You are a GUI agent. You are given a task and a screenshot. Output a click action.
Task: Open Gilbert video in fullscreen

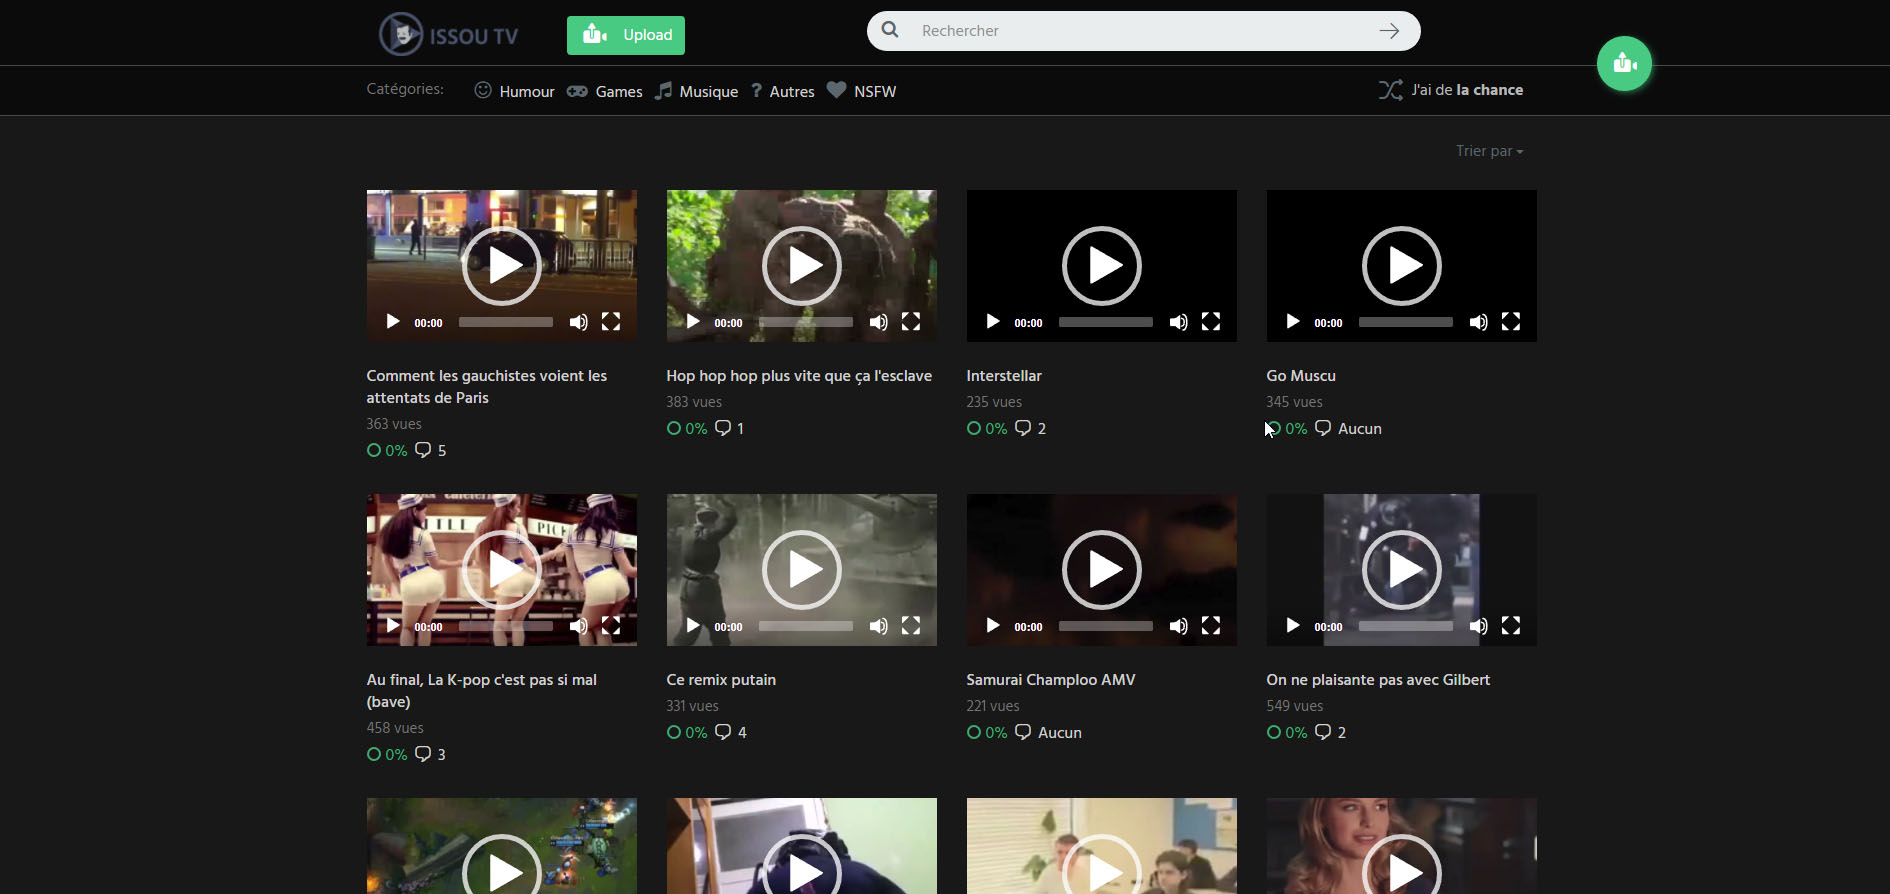click(x=1511, y=626)
